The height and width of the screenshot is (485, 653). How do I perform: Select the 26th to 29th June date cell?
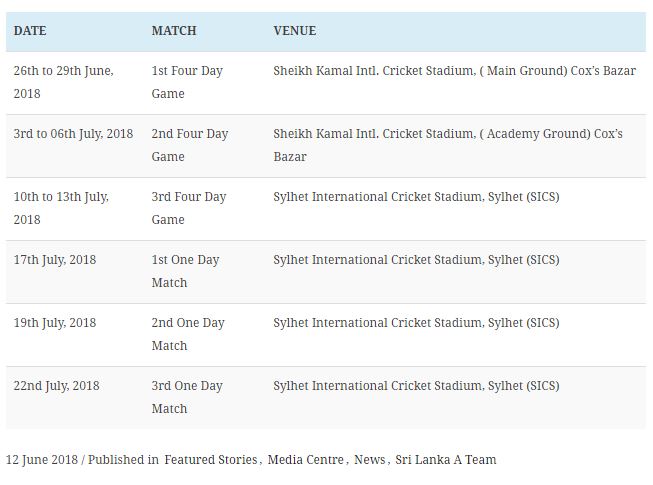tap(63, 82)
